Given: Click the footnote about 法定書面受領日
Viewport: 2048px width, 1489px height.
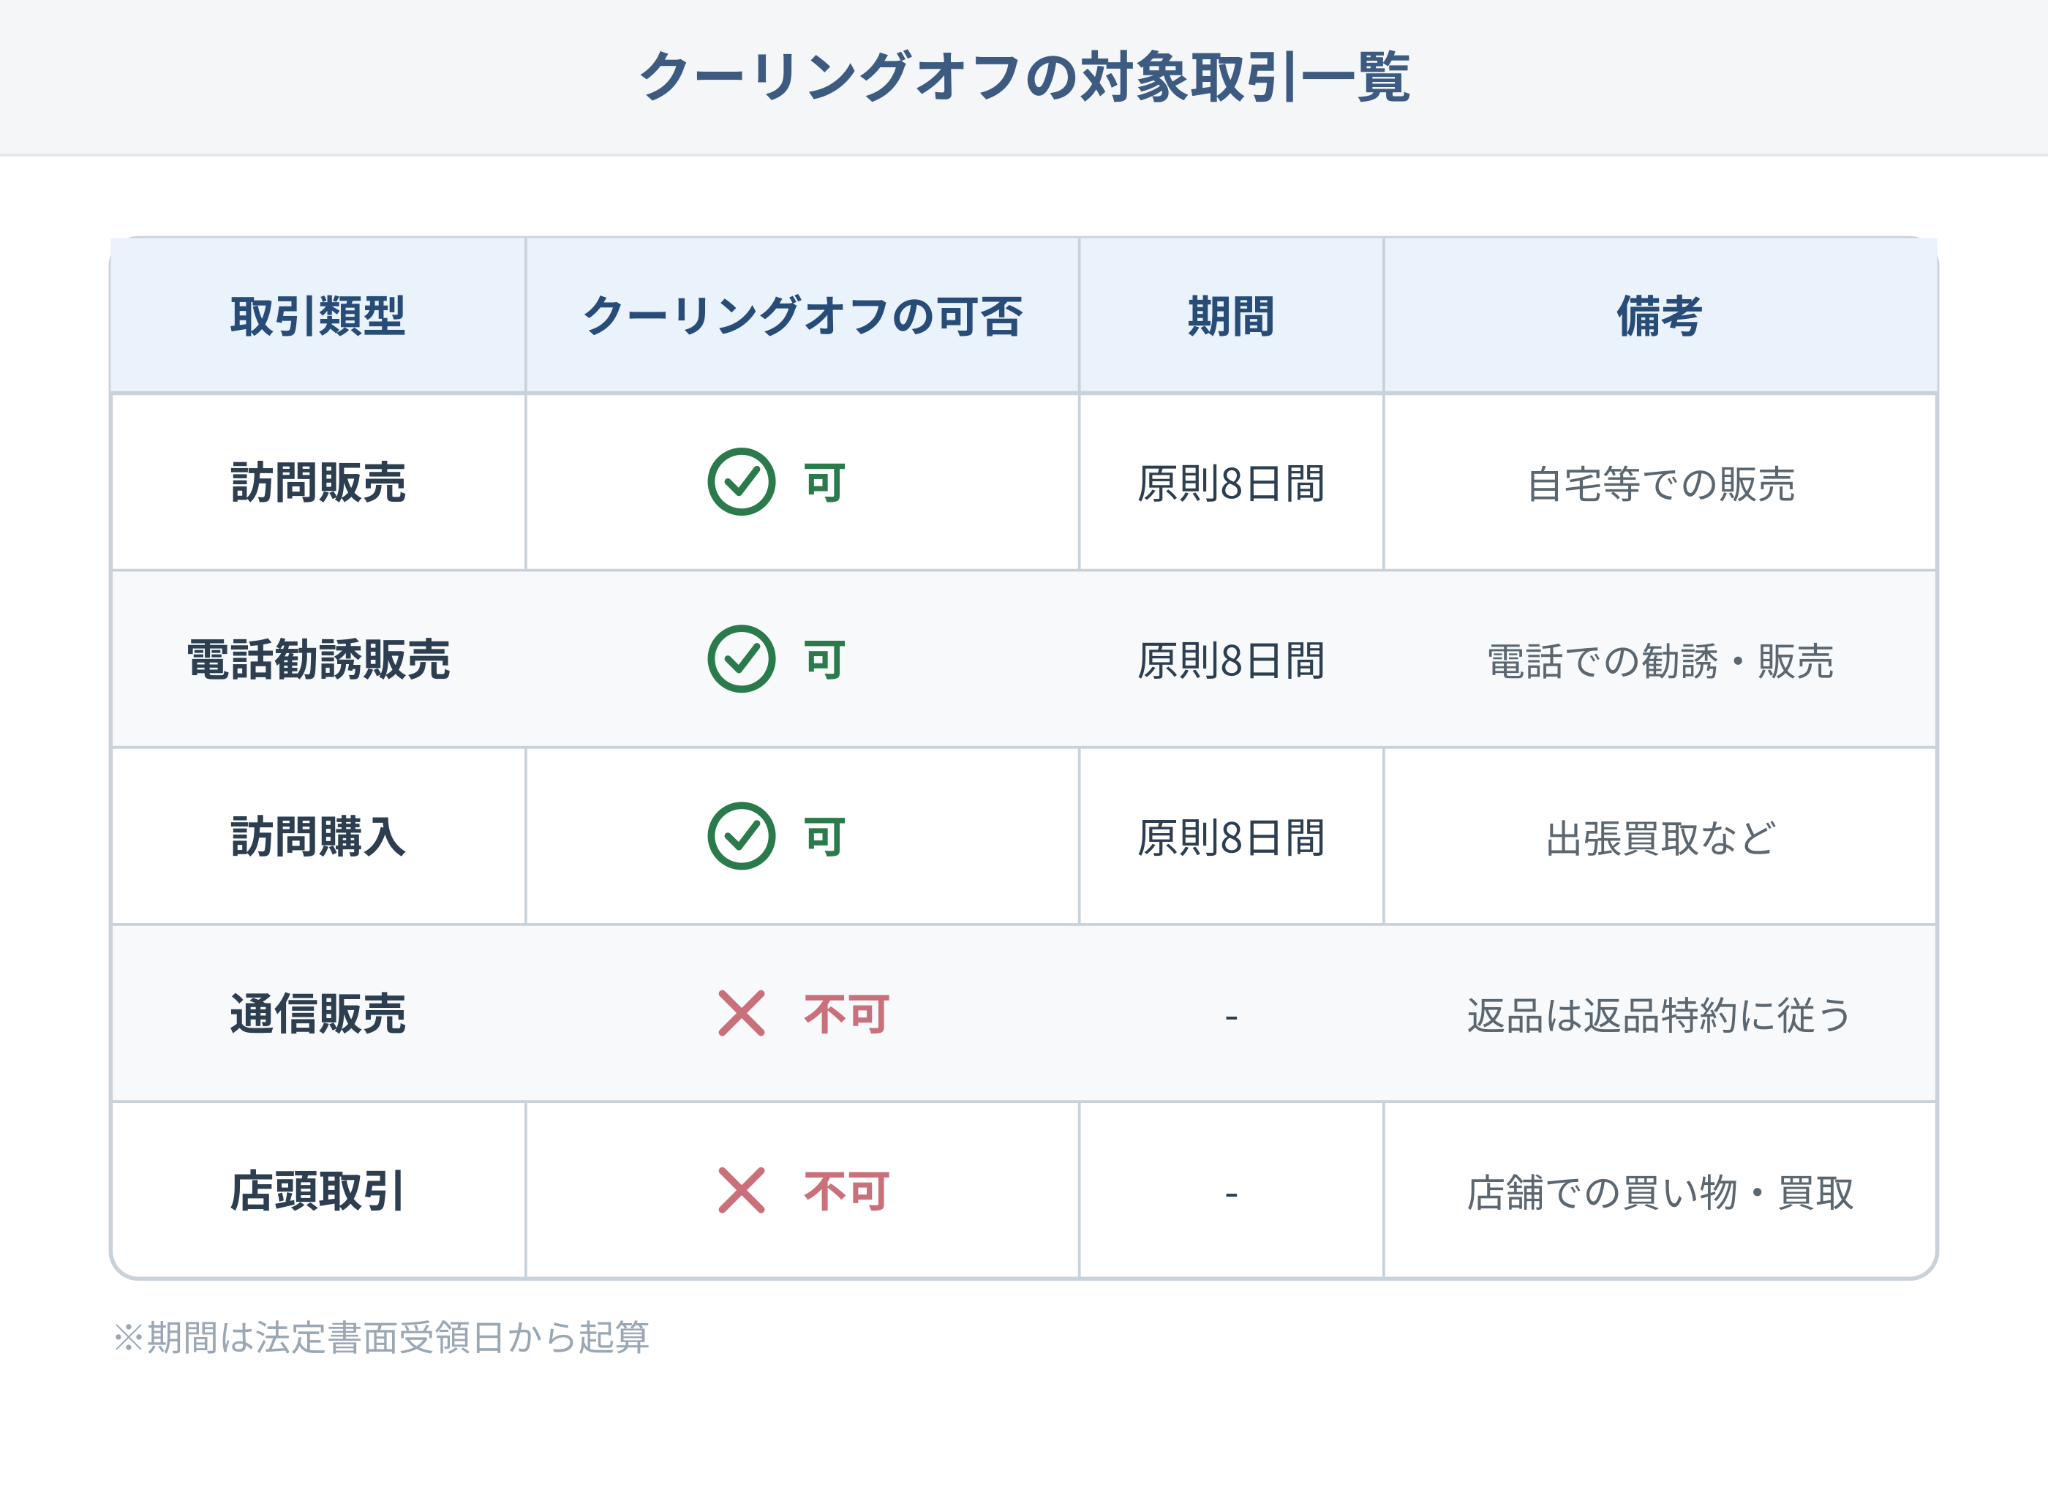Looking at the screenshot, I should pos(381,1337).
